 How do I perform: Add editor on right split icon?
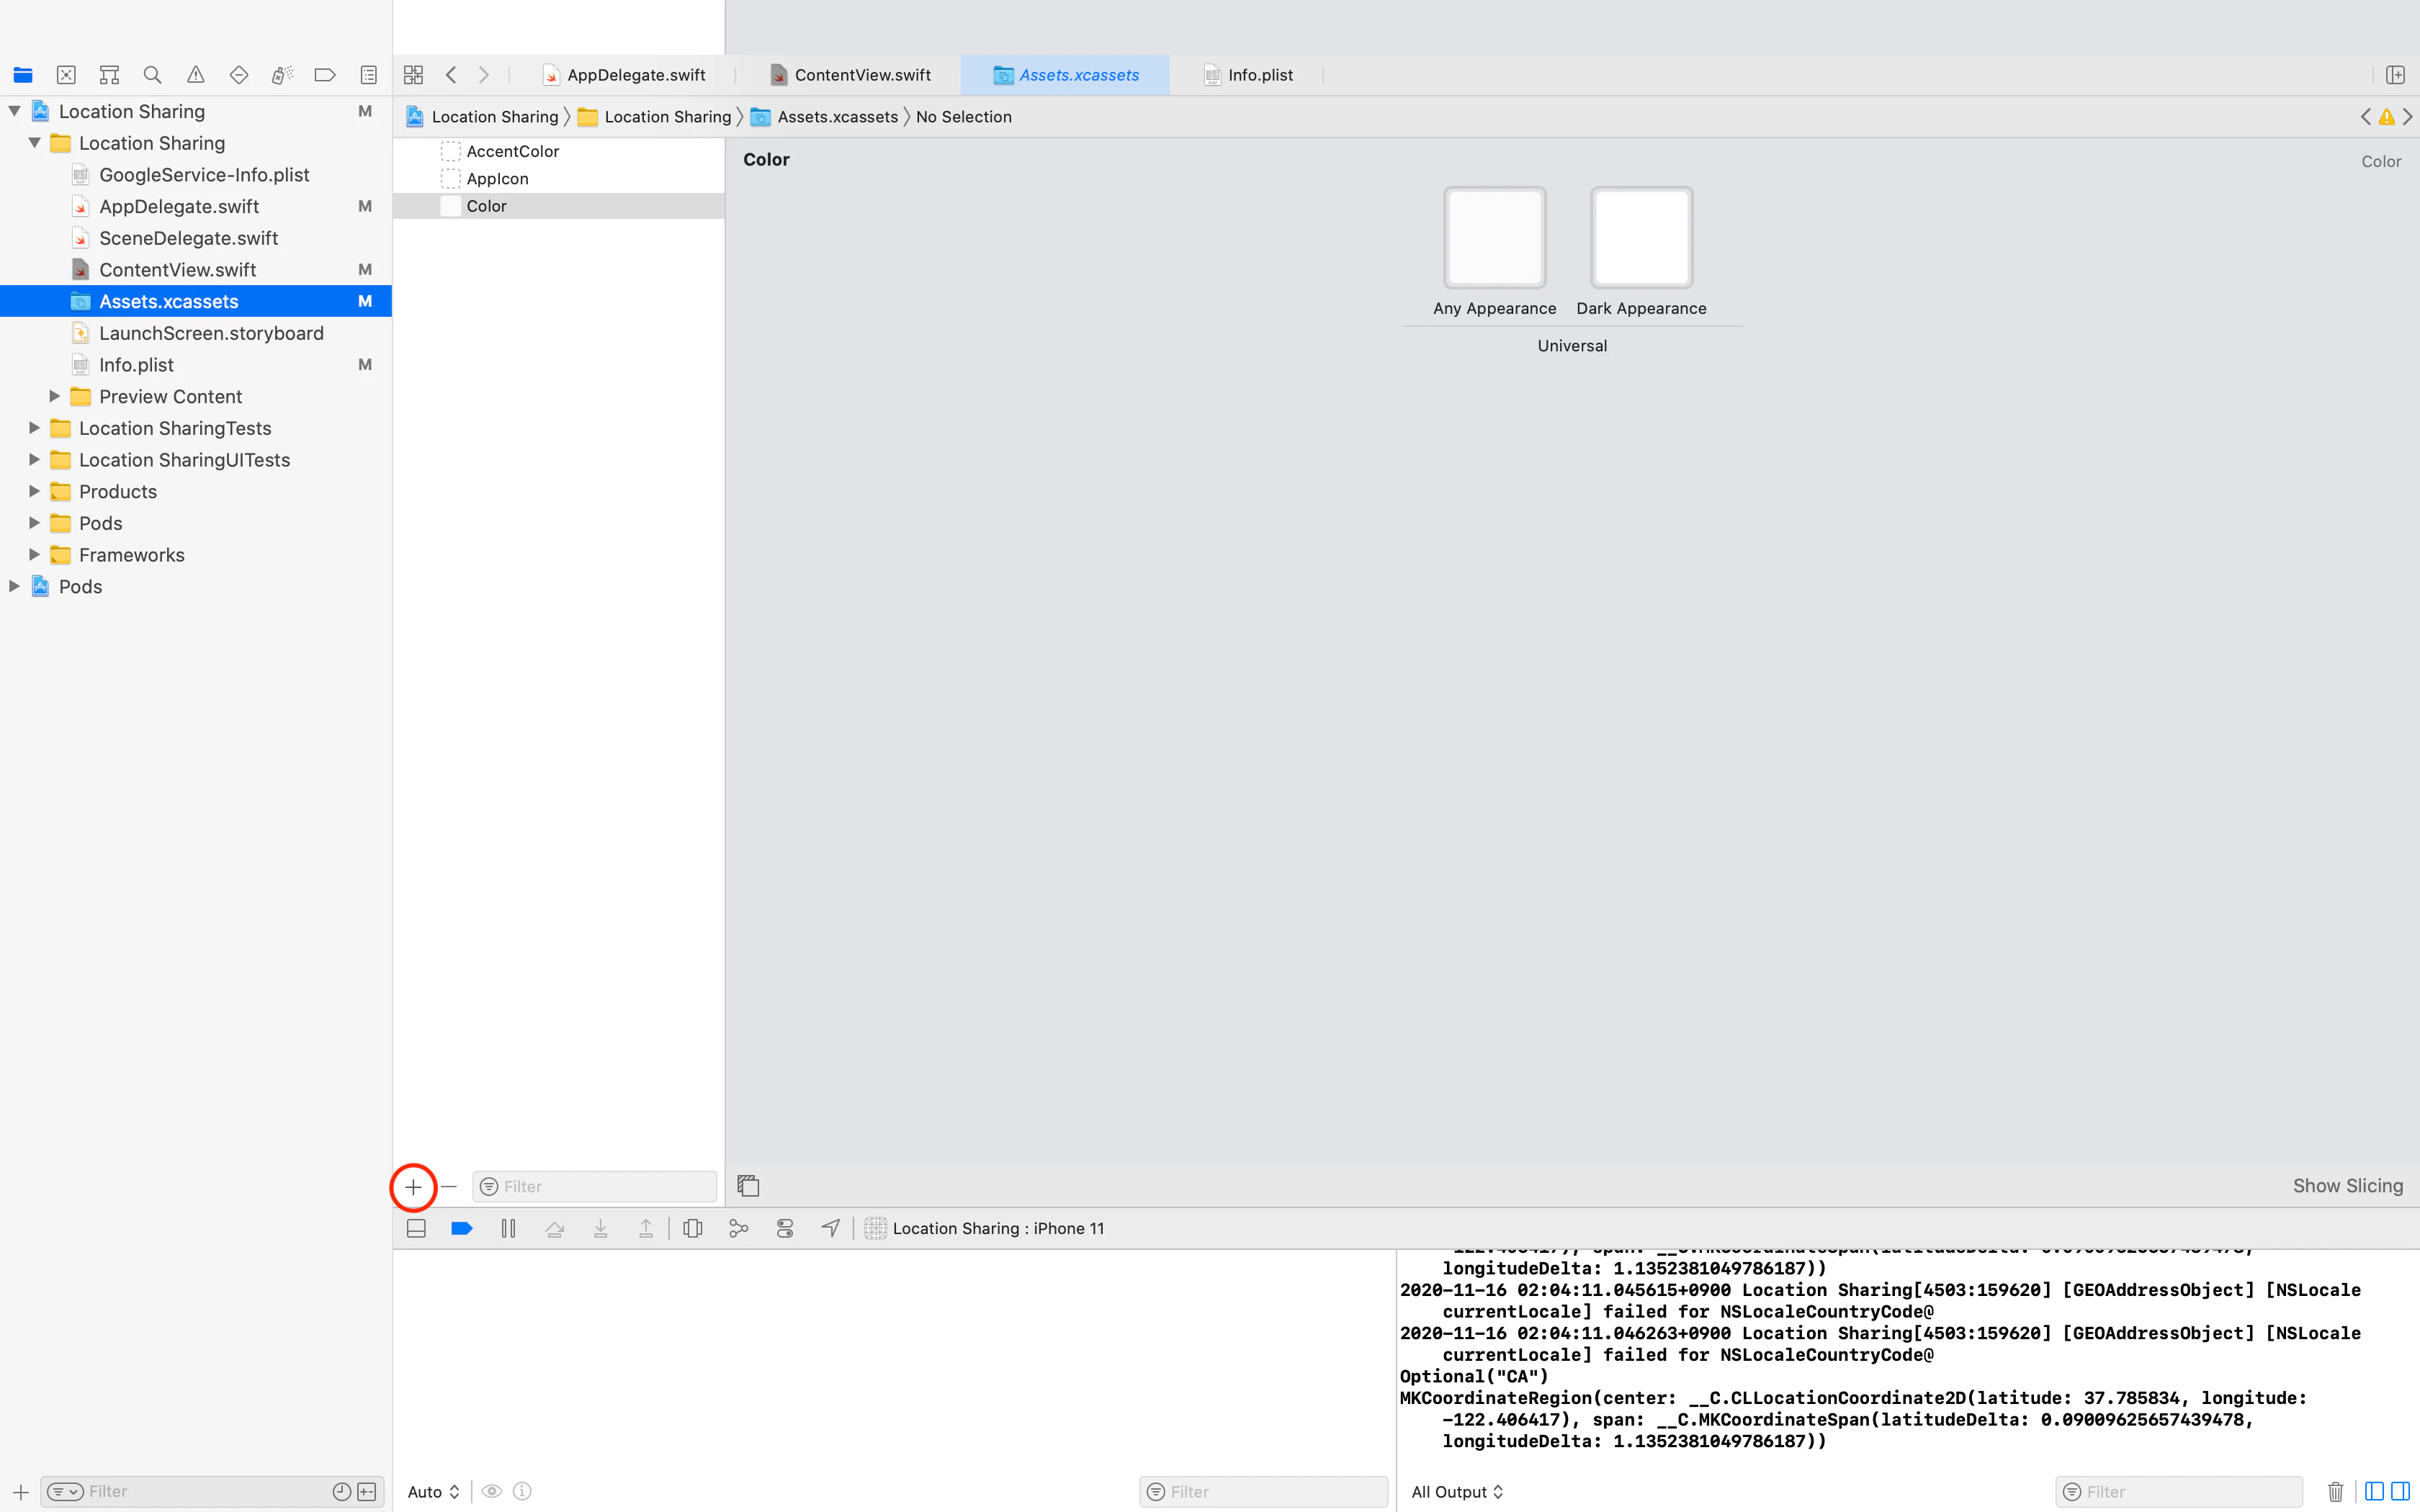coord(2395,75)
